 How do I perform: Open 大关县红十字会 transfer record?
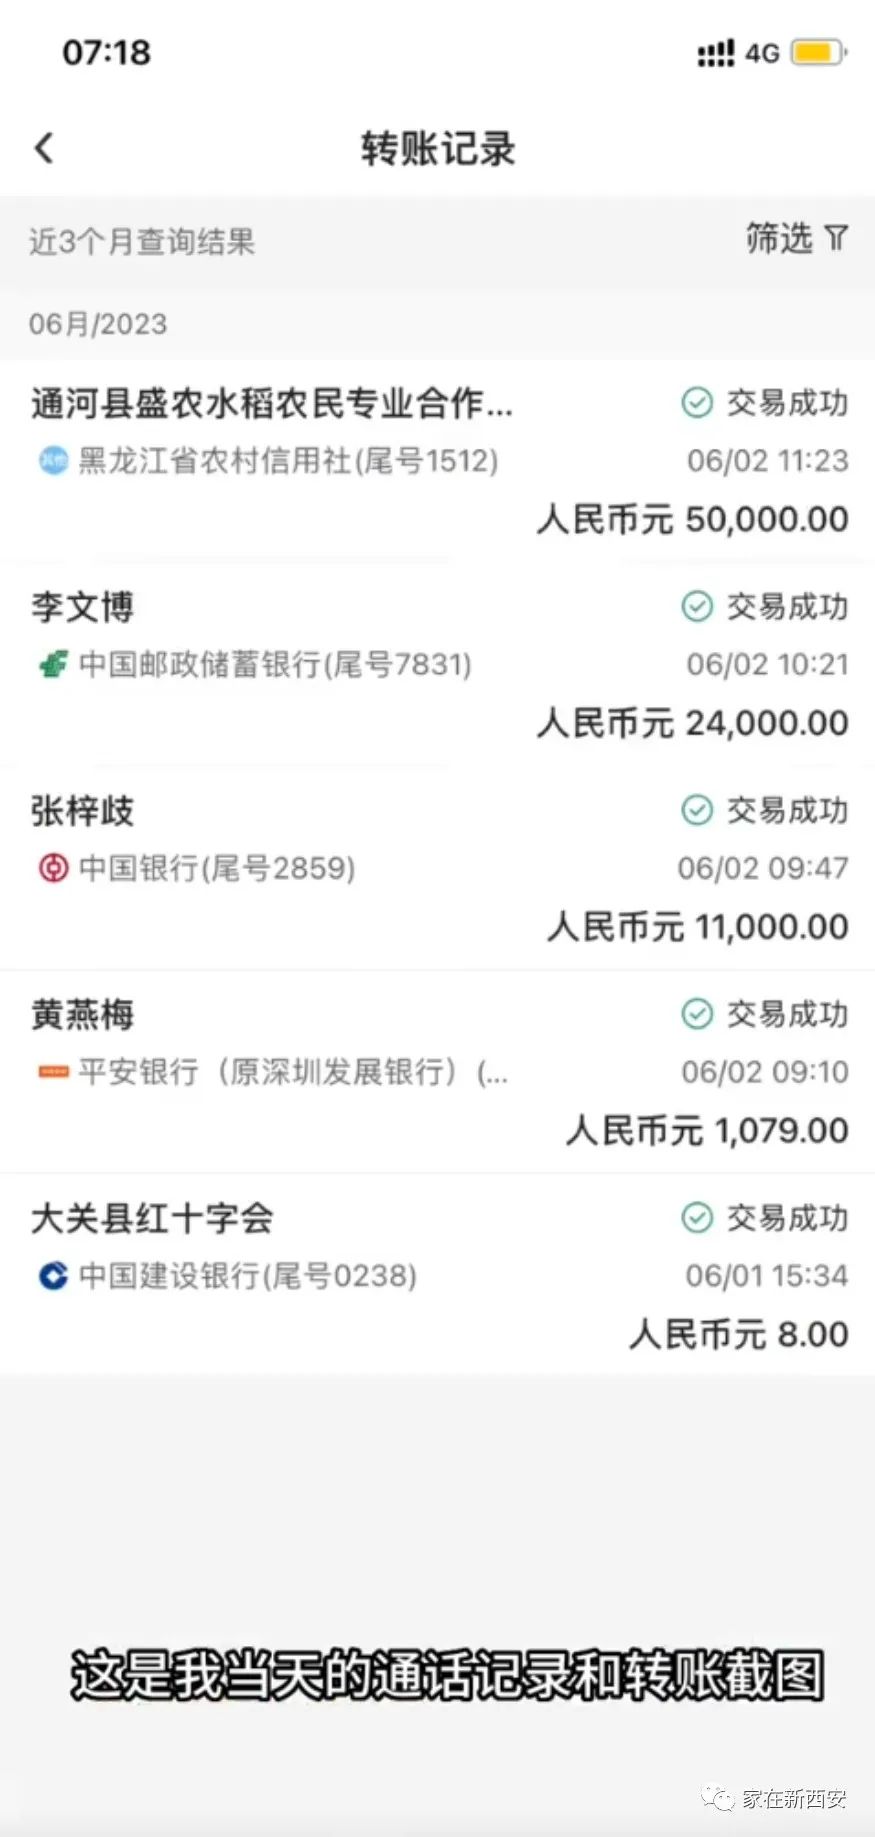coord(438,1275)
